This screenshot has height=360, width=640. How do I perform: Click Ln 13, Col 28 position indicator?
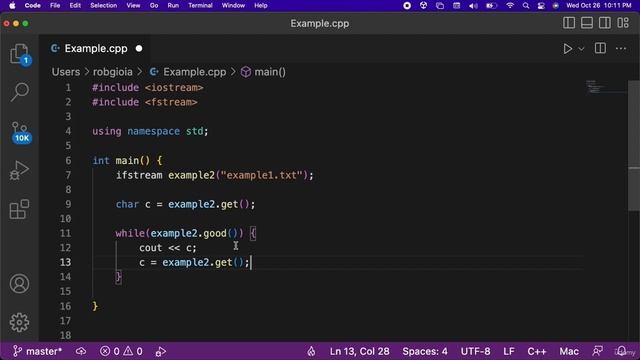360,351
